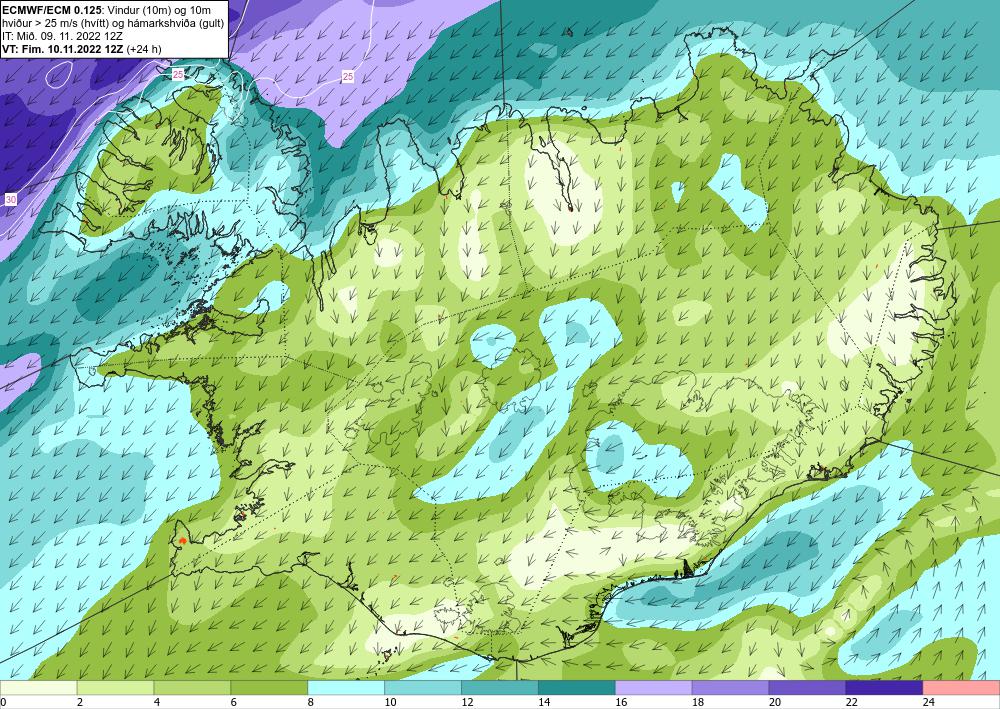
Task: Select the dark teal 14–16 m/s legend swatch
Action: 577,688
